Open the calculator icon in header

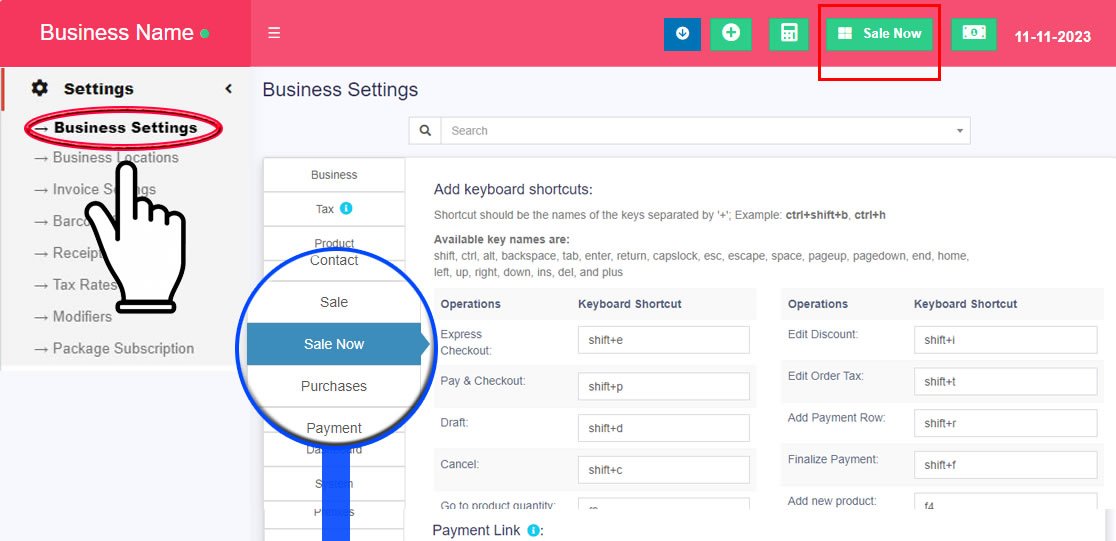(789, 33)
